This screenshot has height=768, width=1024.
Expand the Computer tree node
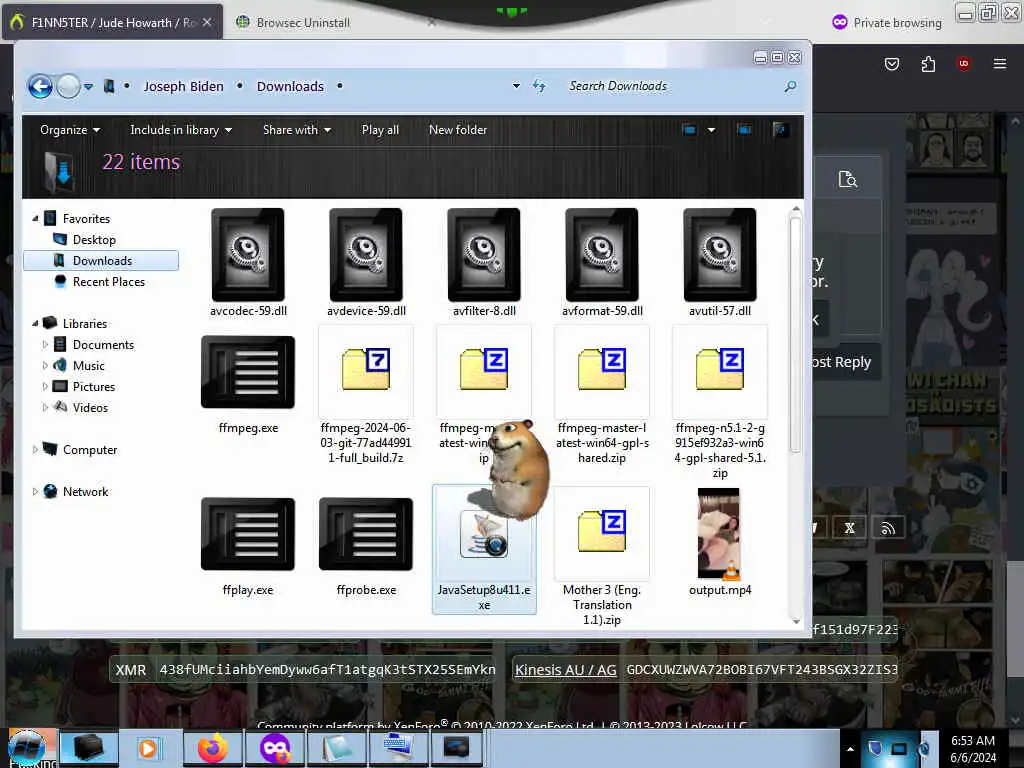[35, 449]
